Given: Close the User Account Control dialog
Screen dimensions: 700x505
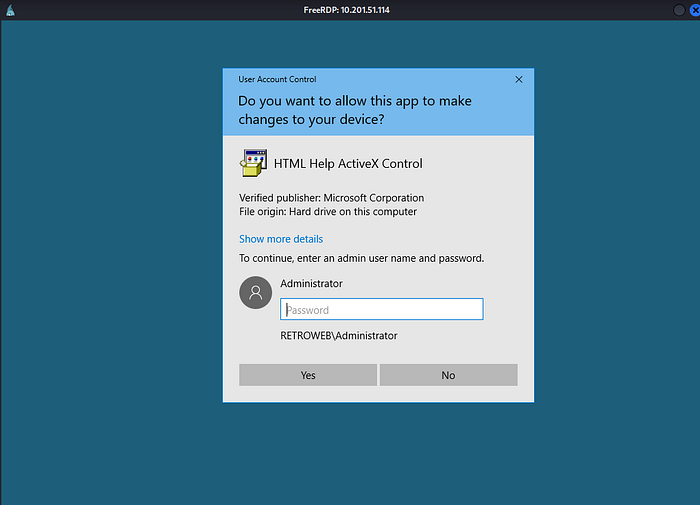Looking at the screenshot, I should click(519, 79).
